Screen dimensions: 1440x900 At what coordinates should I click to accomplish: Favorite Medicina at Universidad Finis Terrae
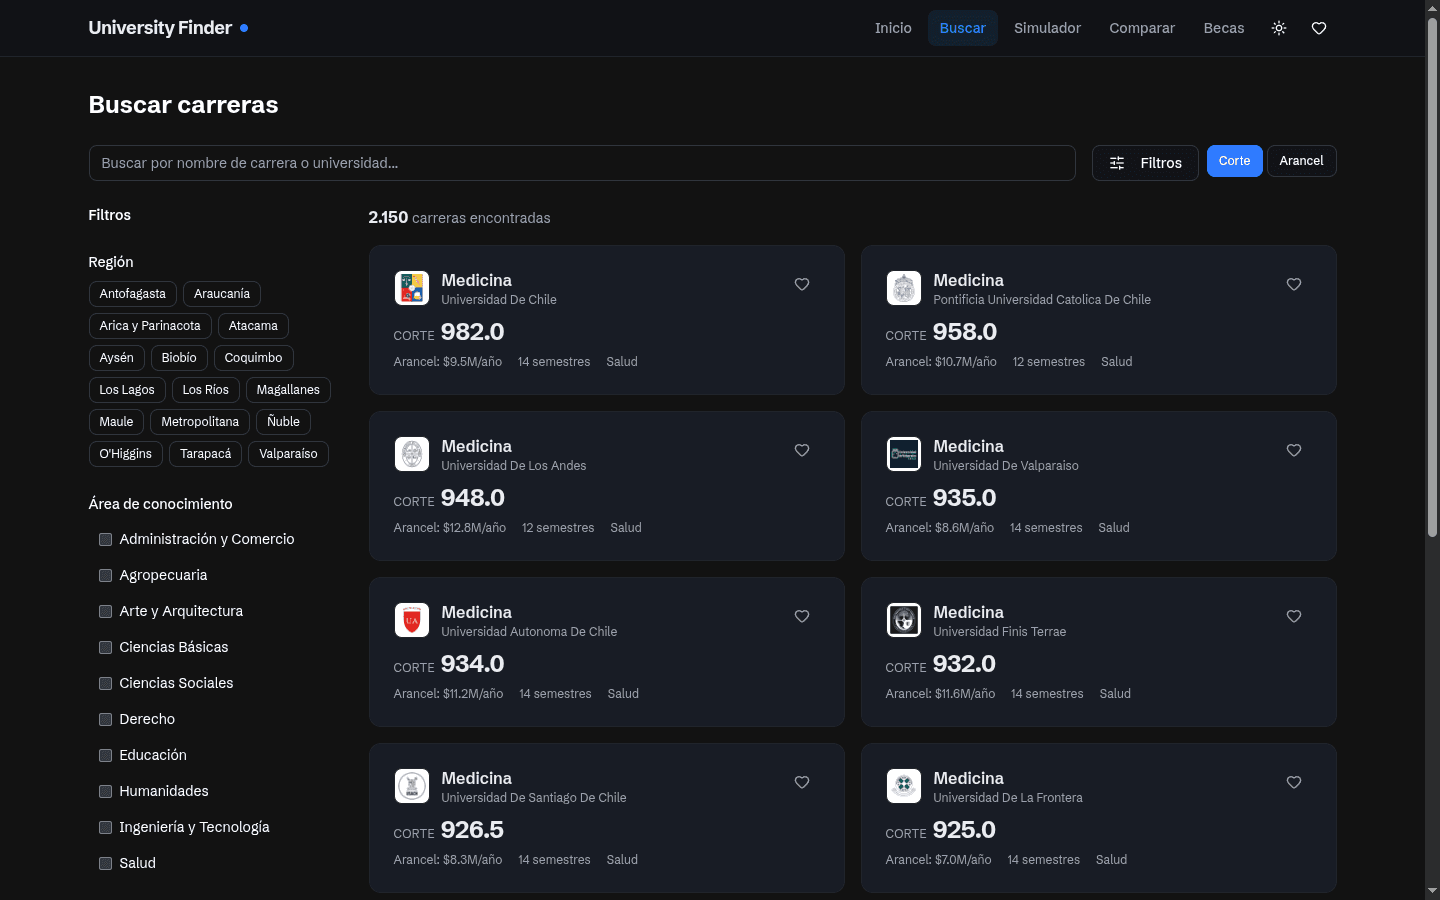pos(1294,616)
